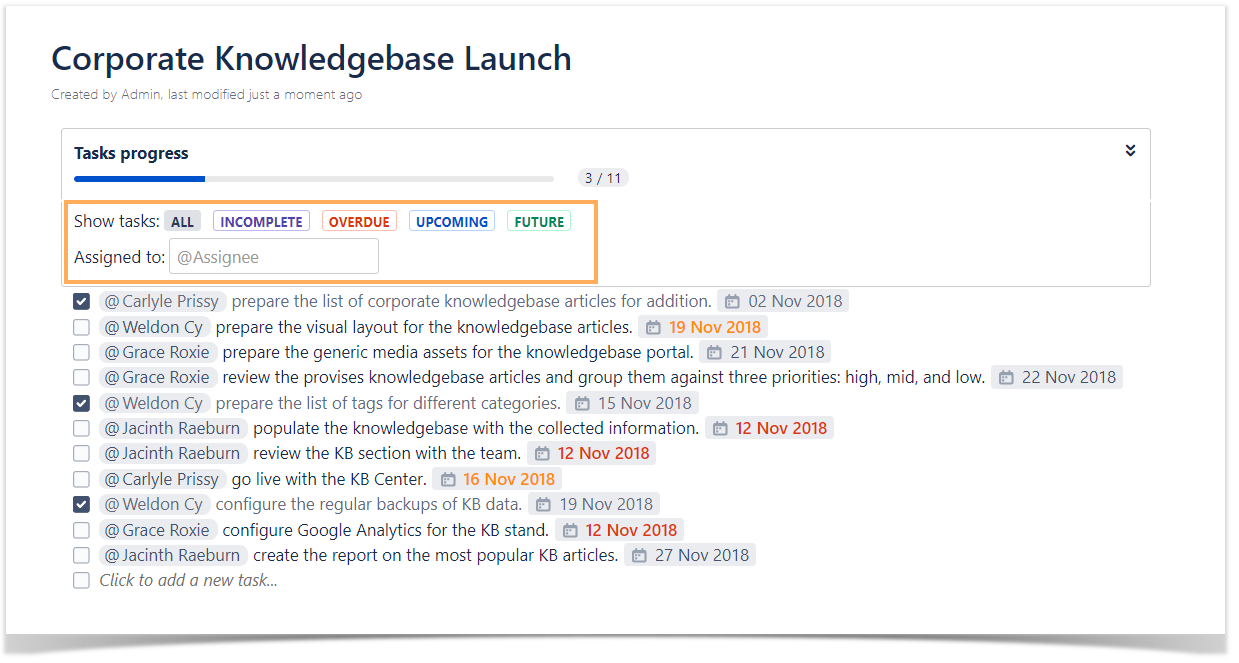The image size is (1239, 663).
Task: Check the review provises knowledgebase articles task
Action: 82,377
